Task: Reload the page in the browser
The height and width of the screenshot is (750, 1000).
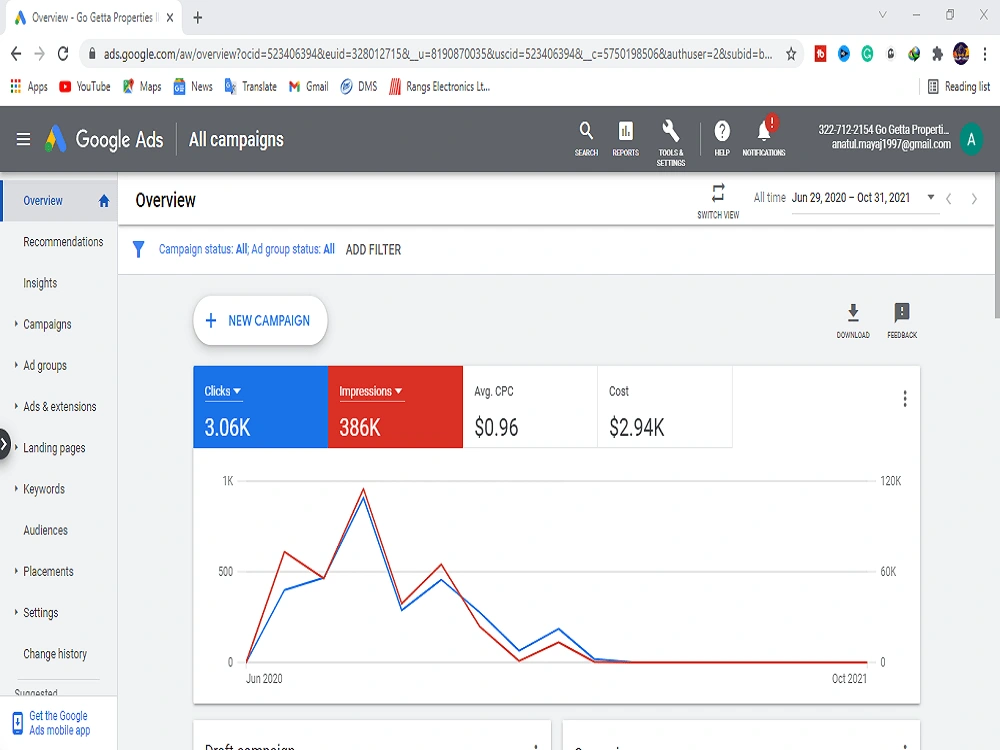Action: pyautogui.click(x=62, y=54)
